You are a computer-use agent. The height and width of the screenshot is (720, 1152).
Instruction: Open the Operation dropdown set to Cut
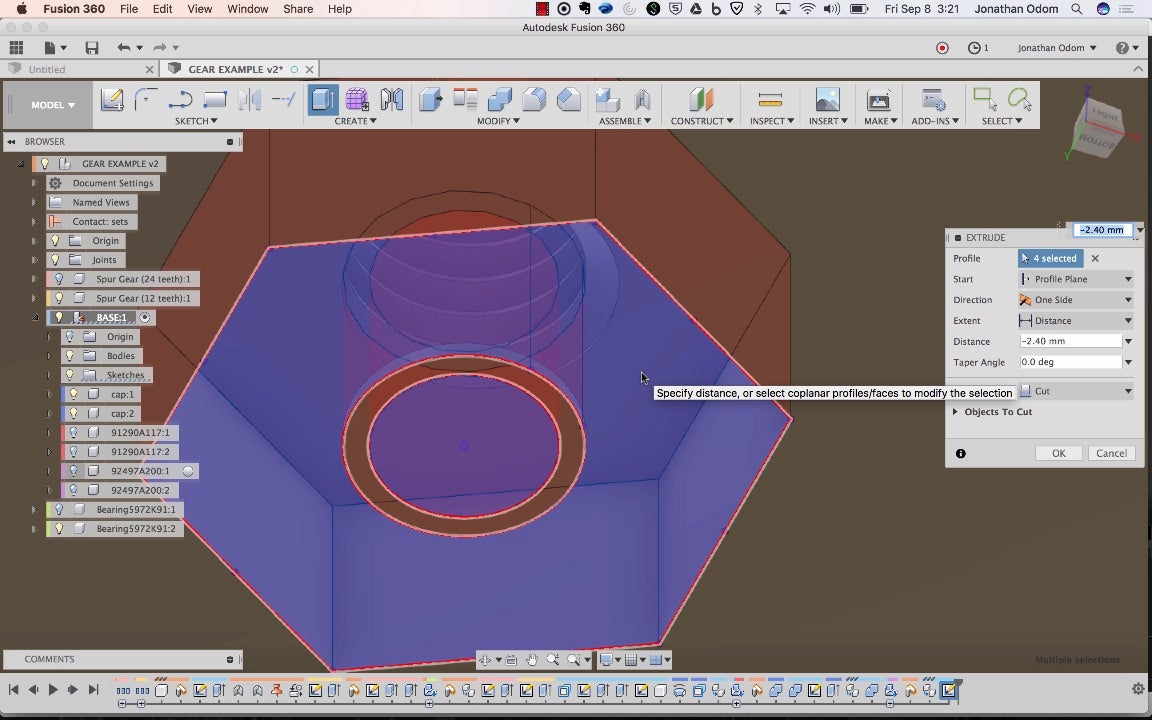[1076, 391]
